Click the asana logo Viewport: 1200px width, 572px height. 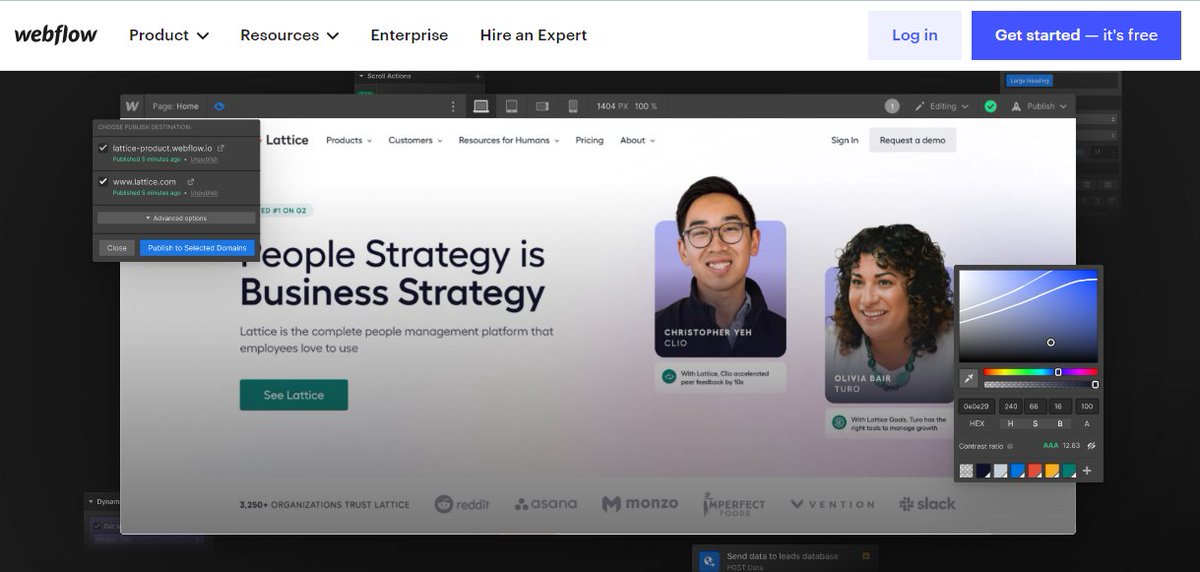[546, 504]
